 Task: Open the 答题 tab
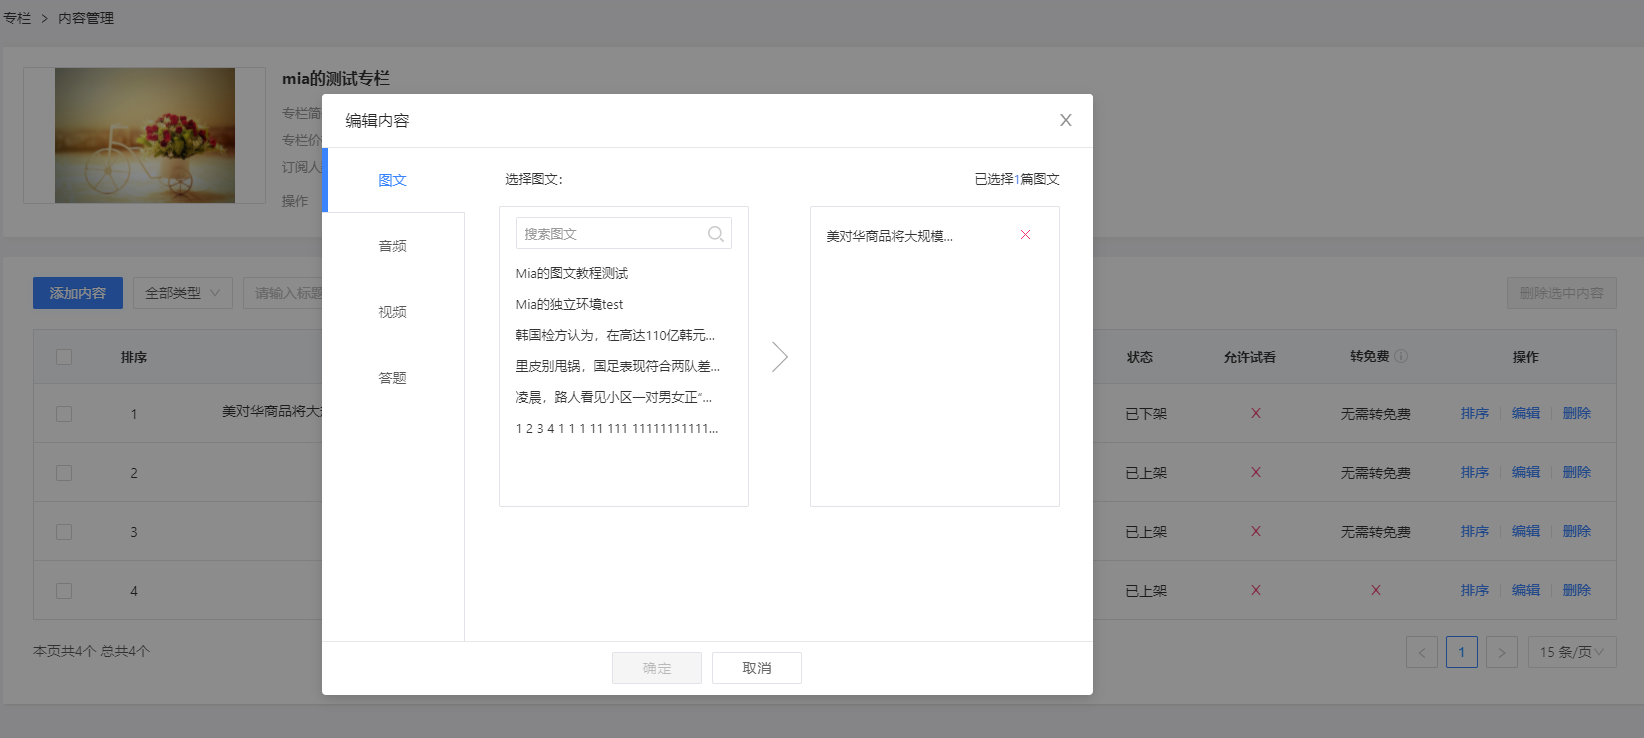(392, 378)
